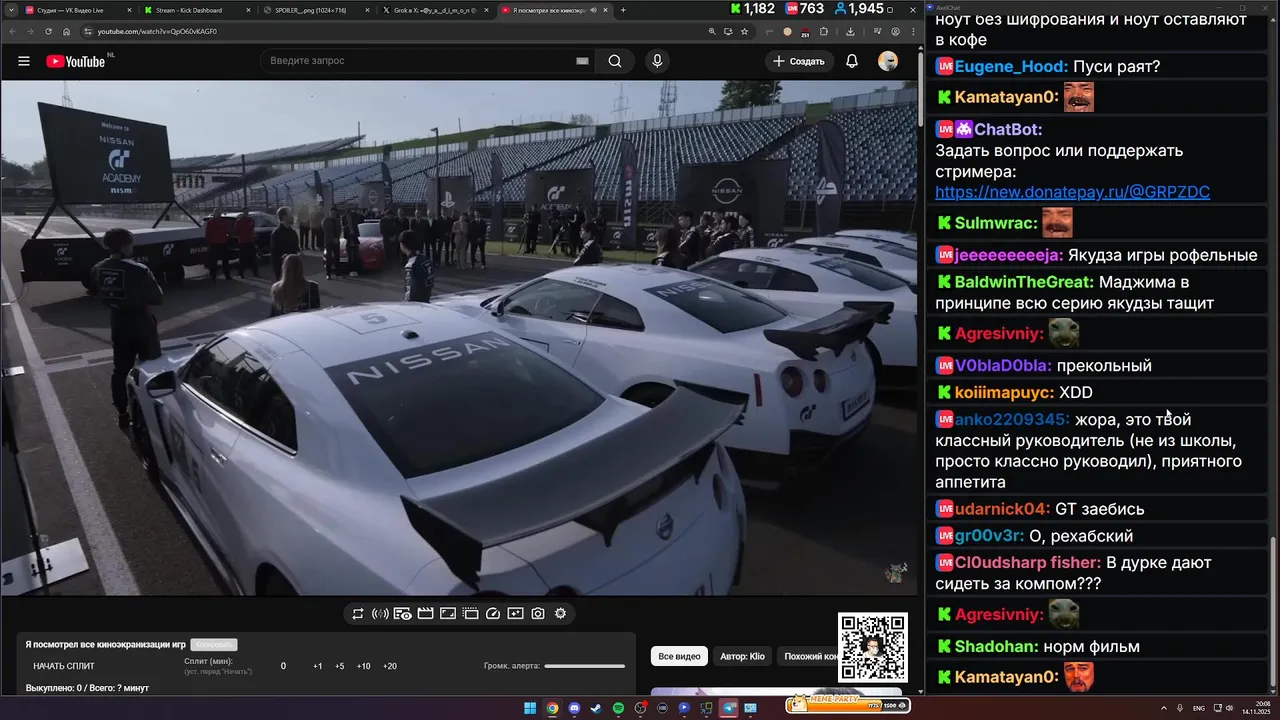Click the eye visibility icon in player toolbar
Viewport: 1280px width, 720px height.
click(402, 614)
